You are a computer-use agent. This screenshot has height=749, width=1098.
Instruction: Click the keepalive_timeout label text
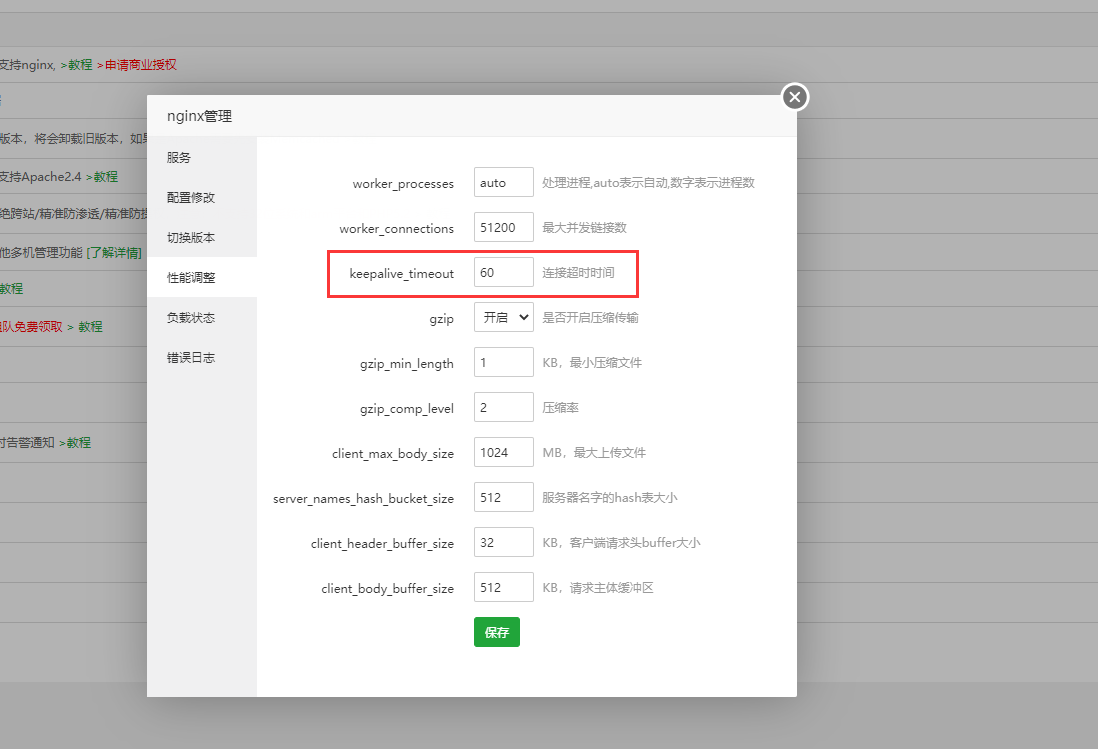tap(401, 273)
